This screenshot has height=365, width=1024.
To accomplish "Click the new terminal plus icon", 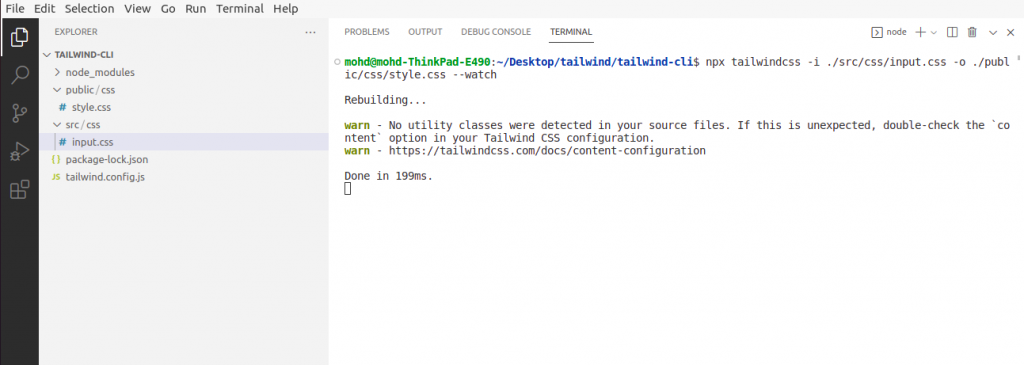I will pos(920,32).
